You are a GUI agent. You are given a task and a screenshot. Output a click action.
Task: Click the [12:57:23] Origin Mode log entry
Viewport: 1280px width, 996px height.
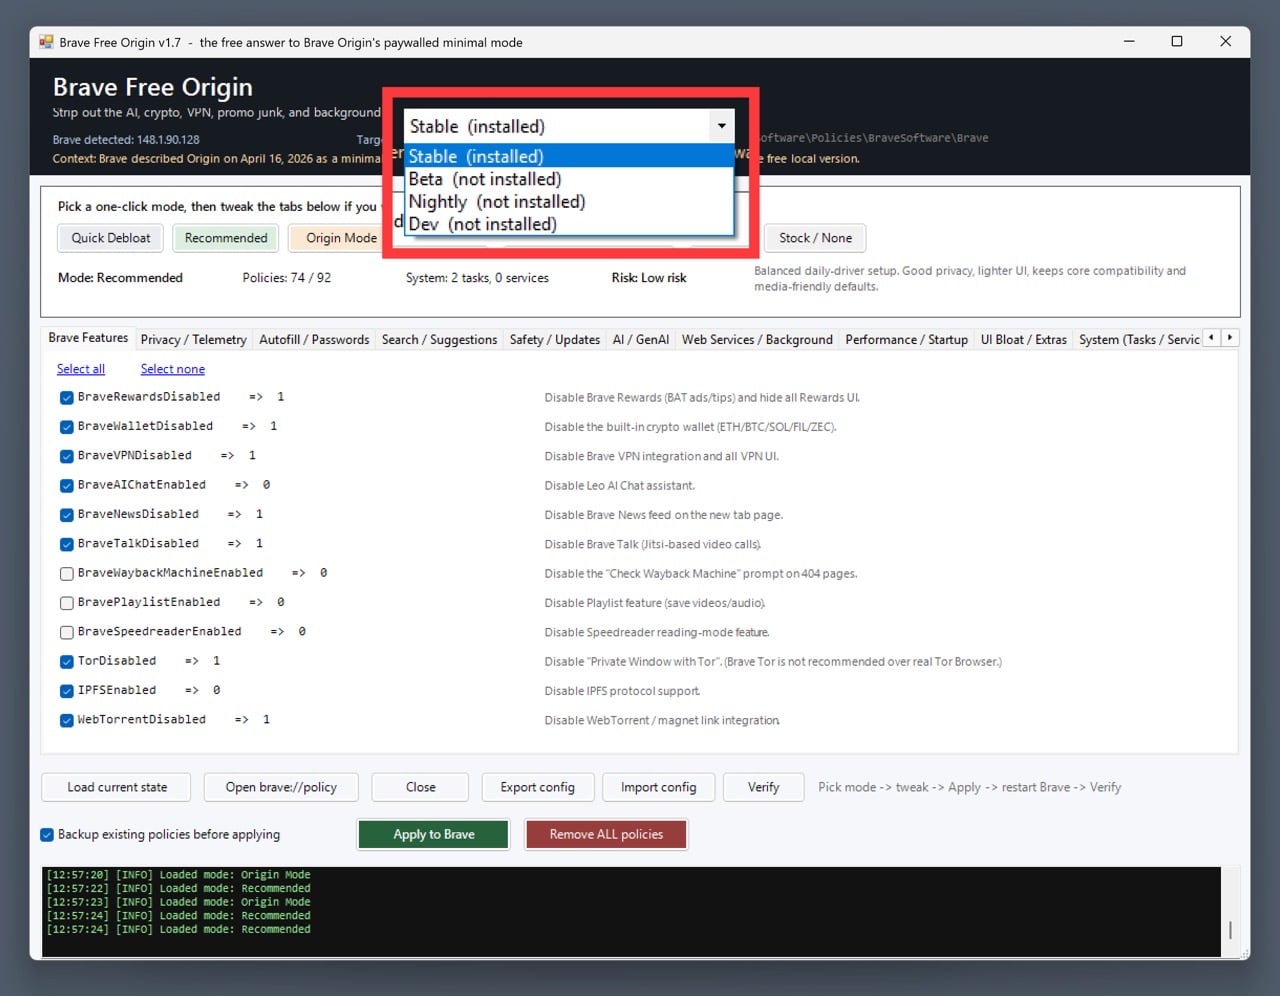pos(179,902)
